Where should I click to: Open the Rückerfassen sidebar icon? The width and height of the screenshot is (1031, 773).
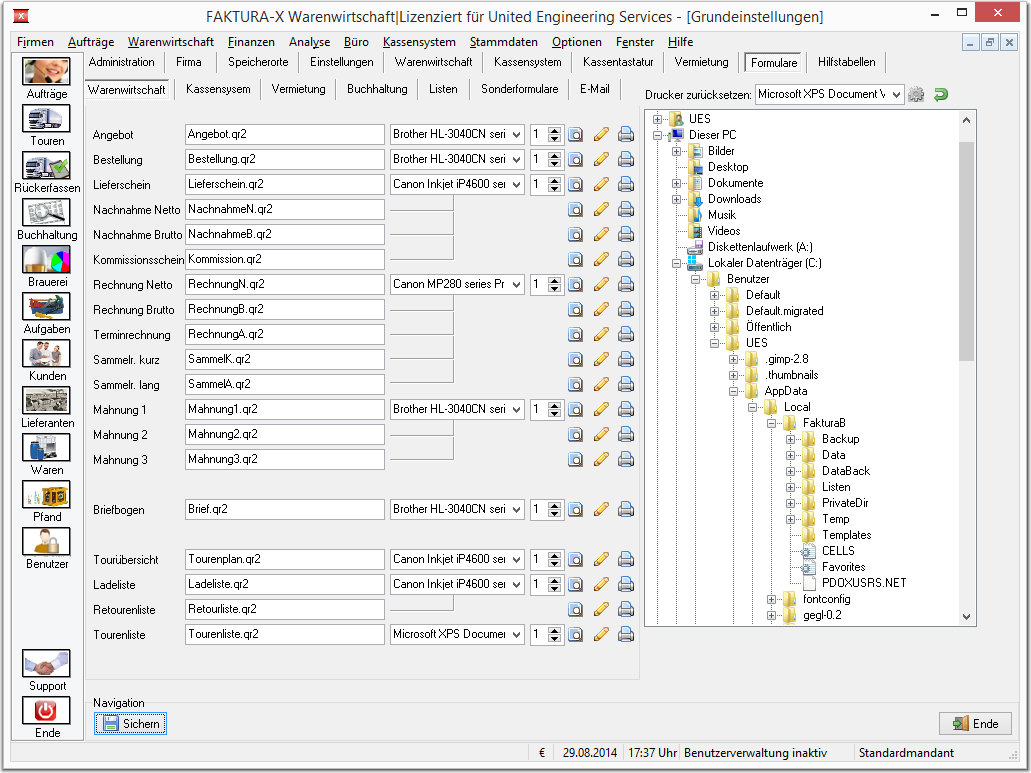tap(46, 166)
